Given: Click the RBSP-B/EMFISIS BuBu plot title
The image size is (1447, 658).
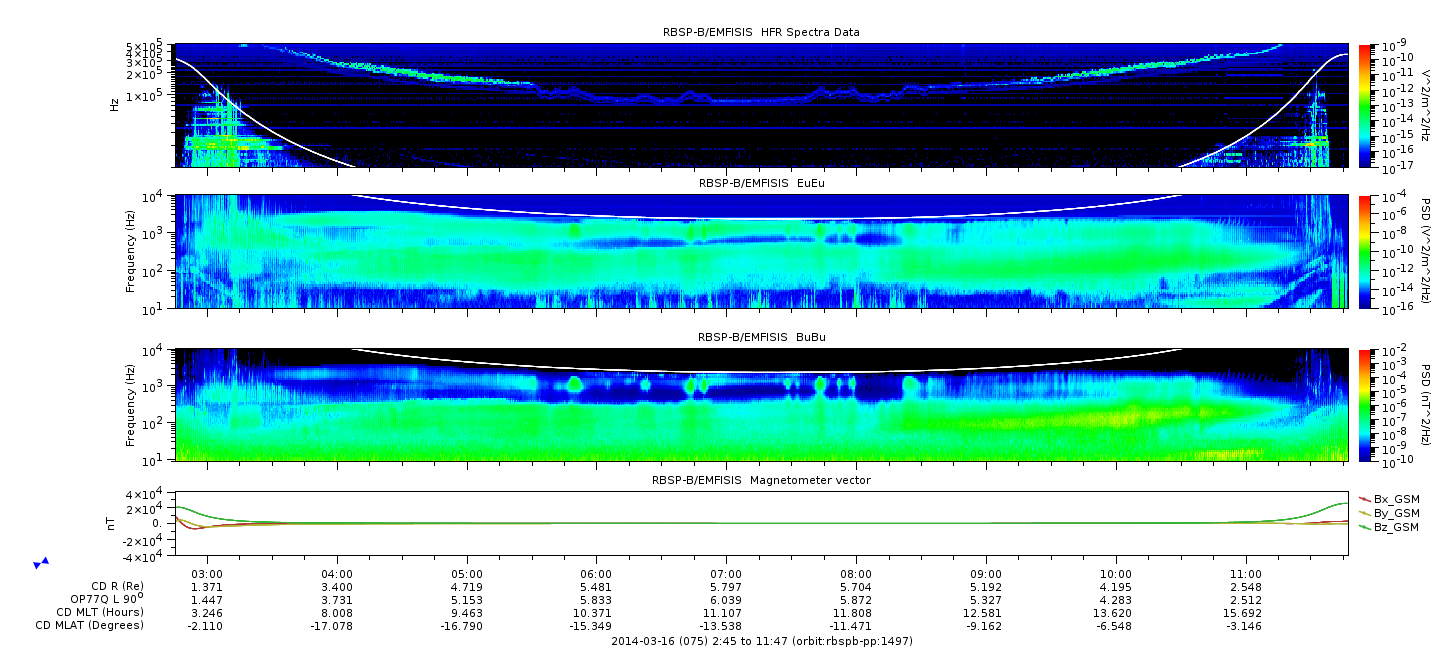Looking at the screenshot, I should point(761,337).
